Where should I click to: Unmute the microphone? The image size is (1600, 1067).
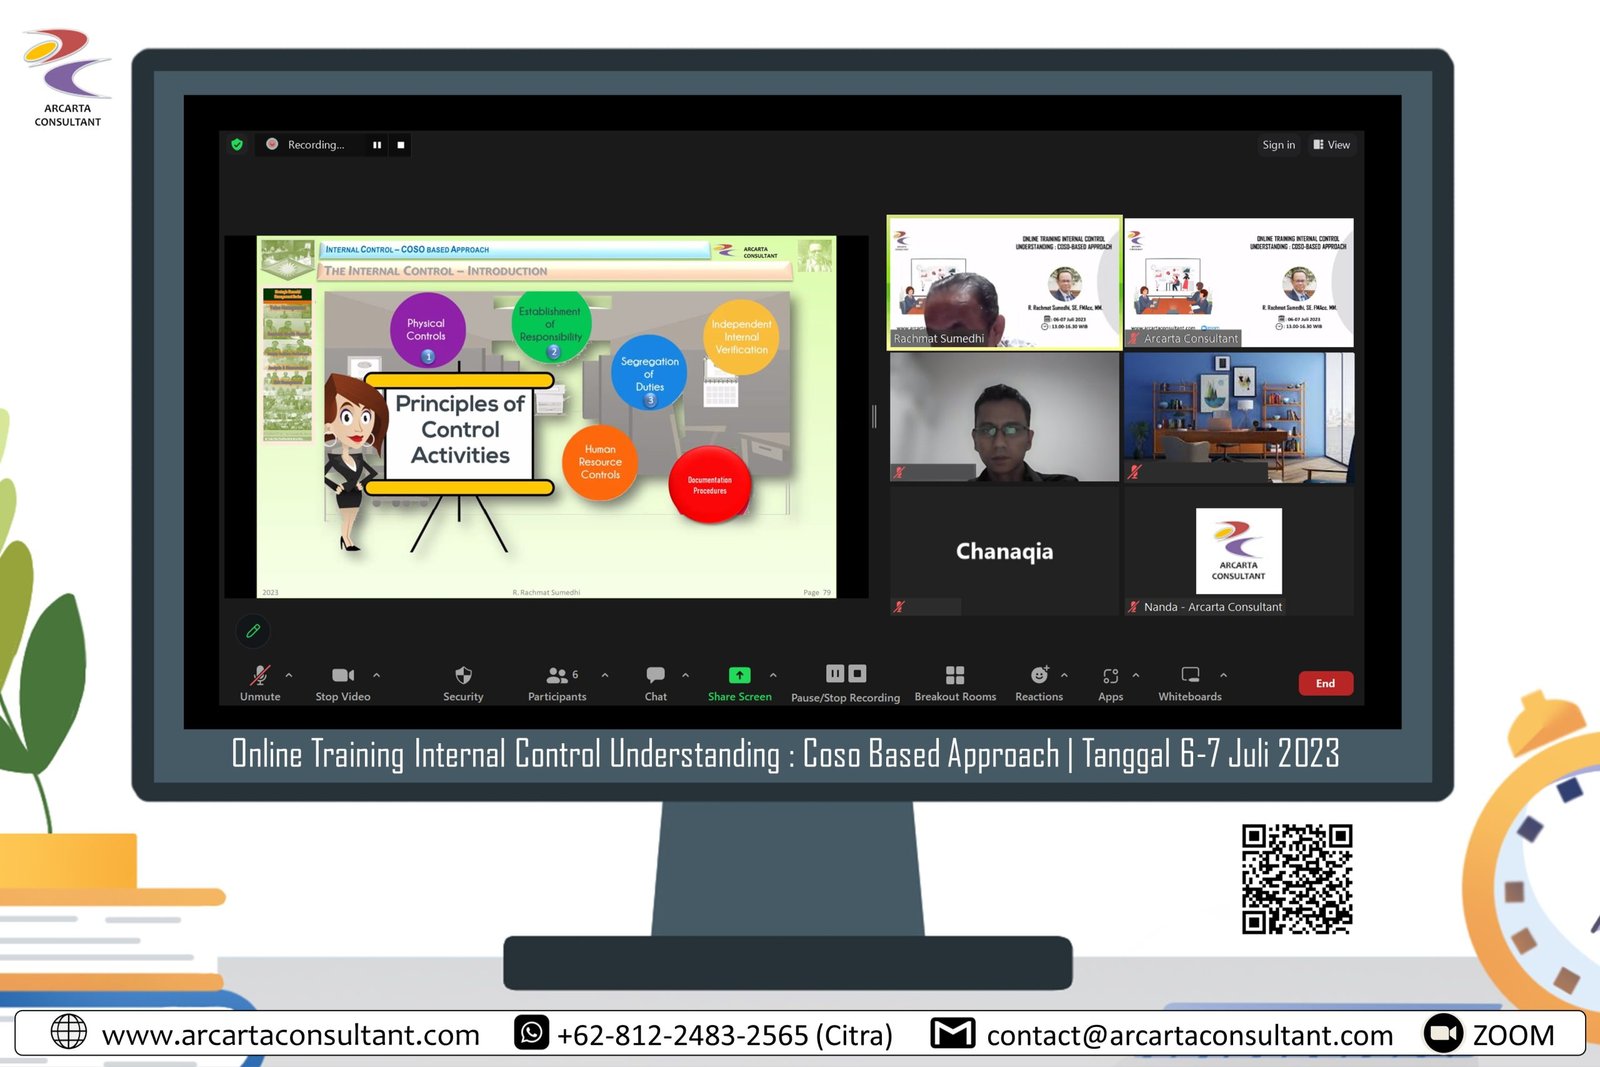[260, 676]
